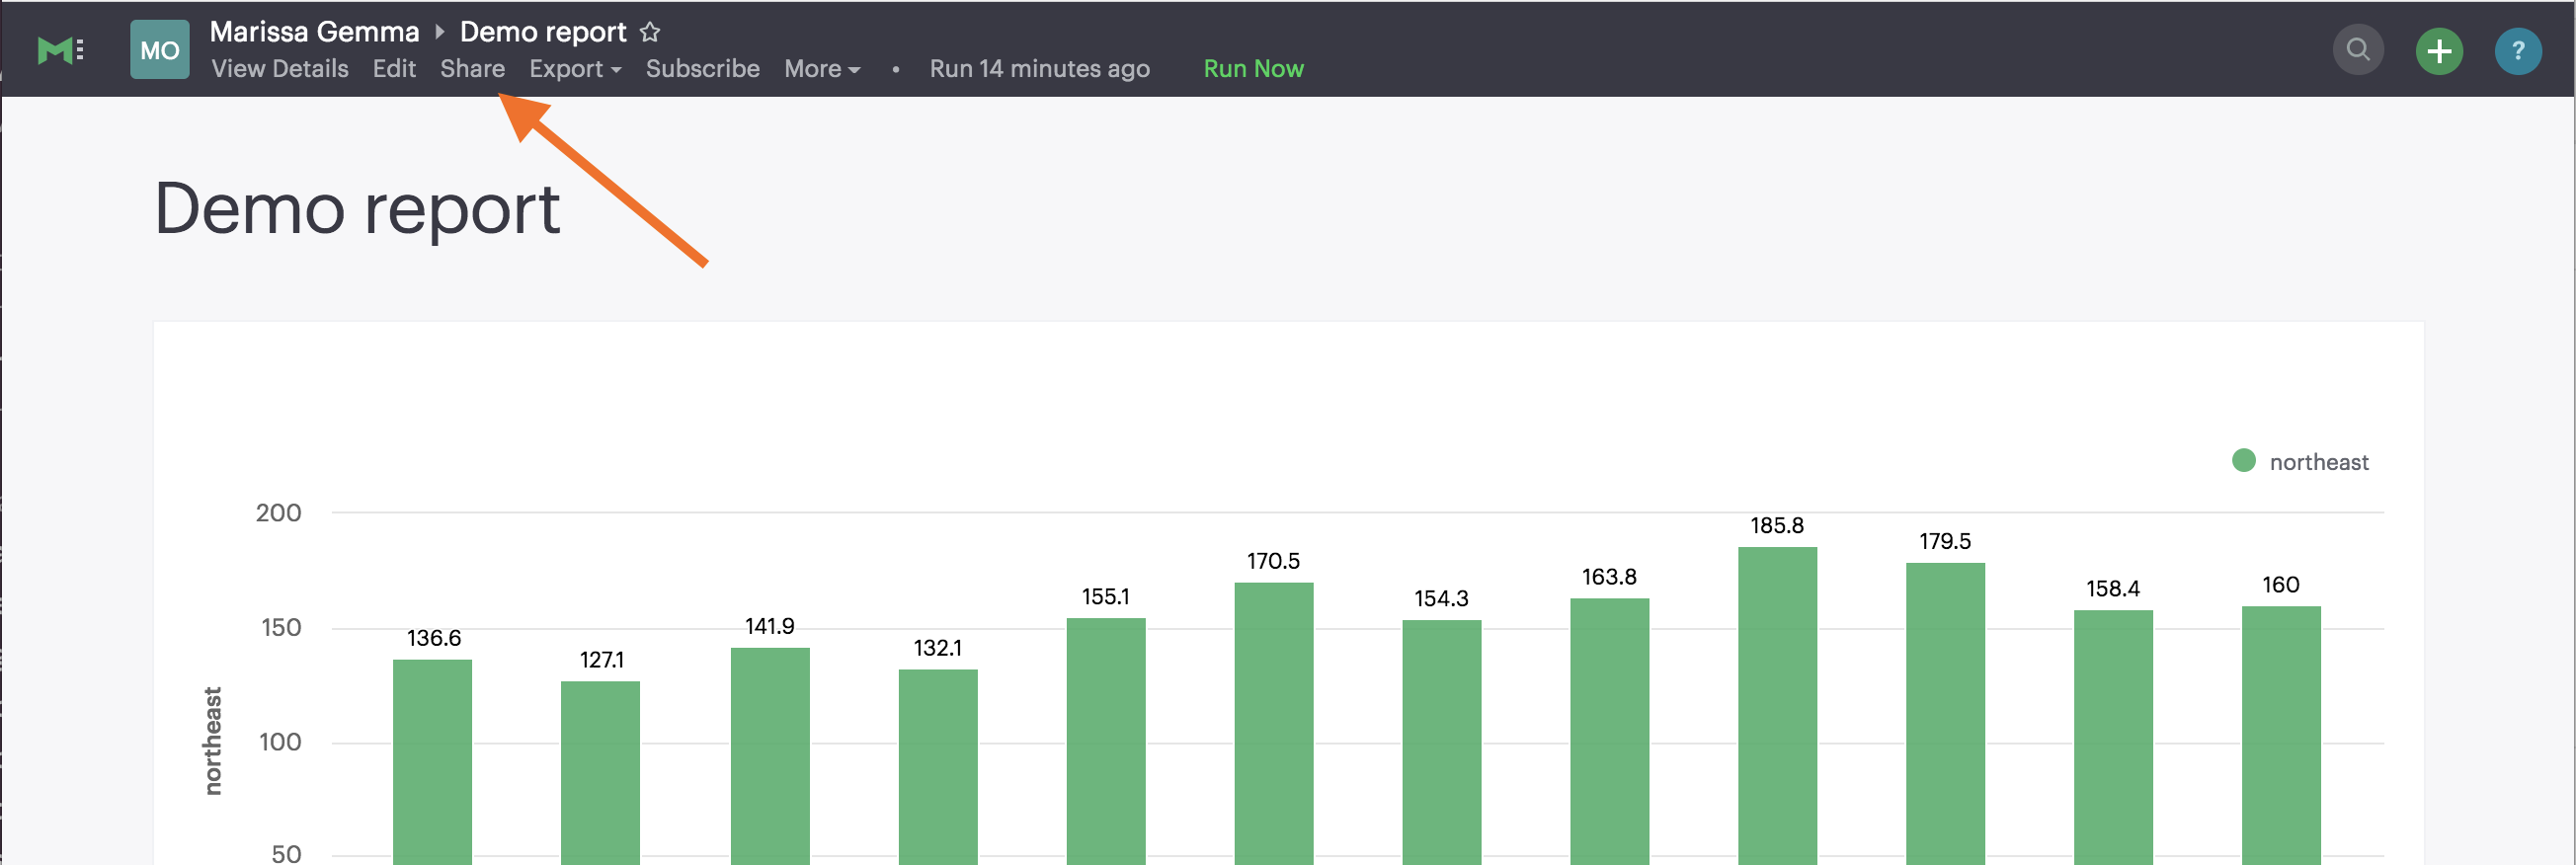Click Run Now

point(1253,69)
